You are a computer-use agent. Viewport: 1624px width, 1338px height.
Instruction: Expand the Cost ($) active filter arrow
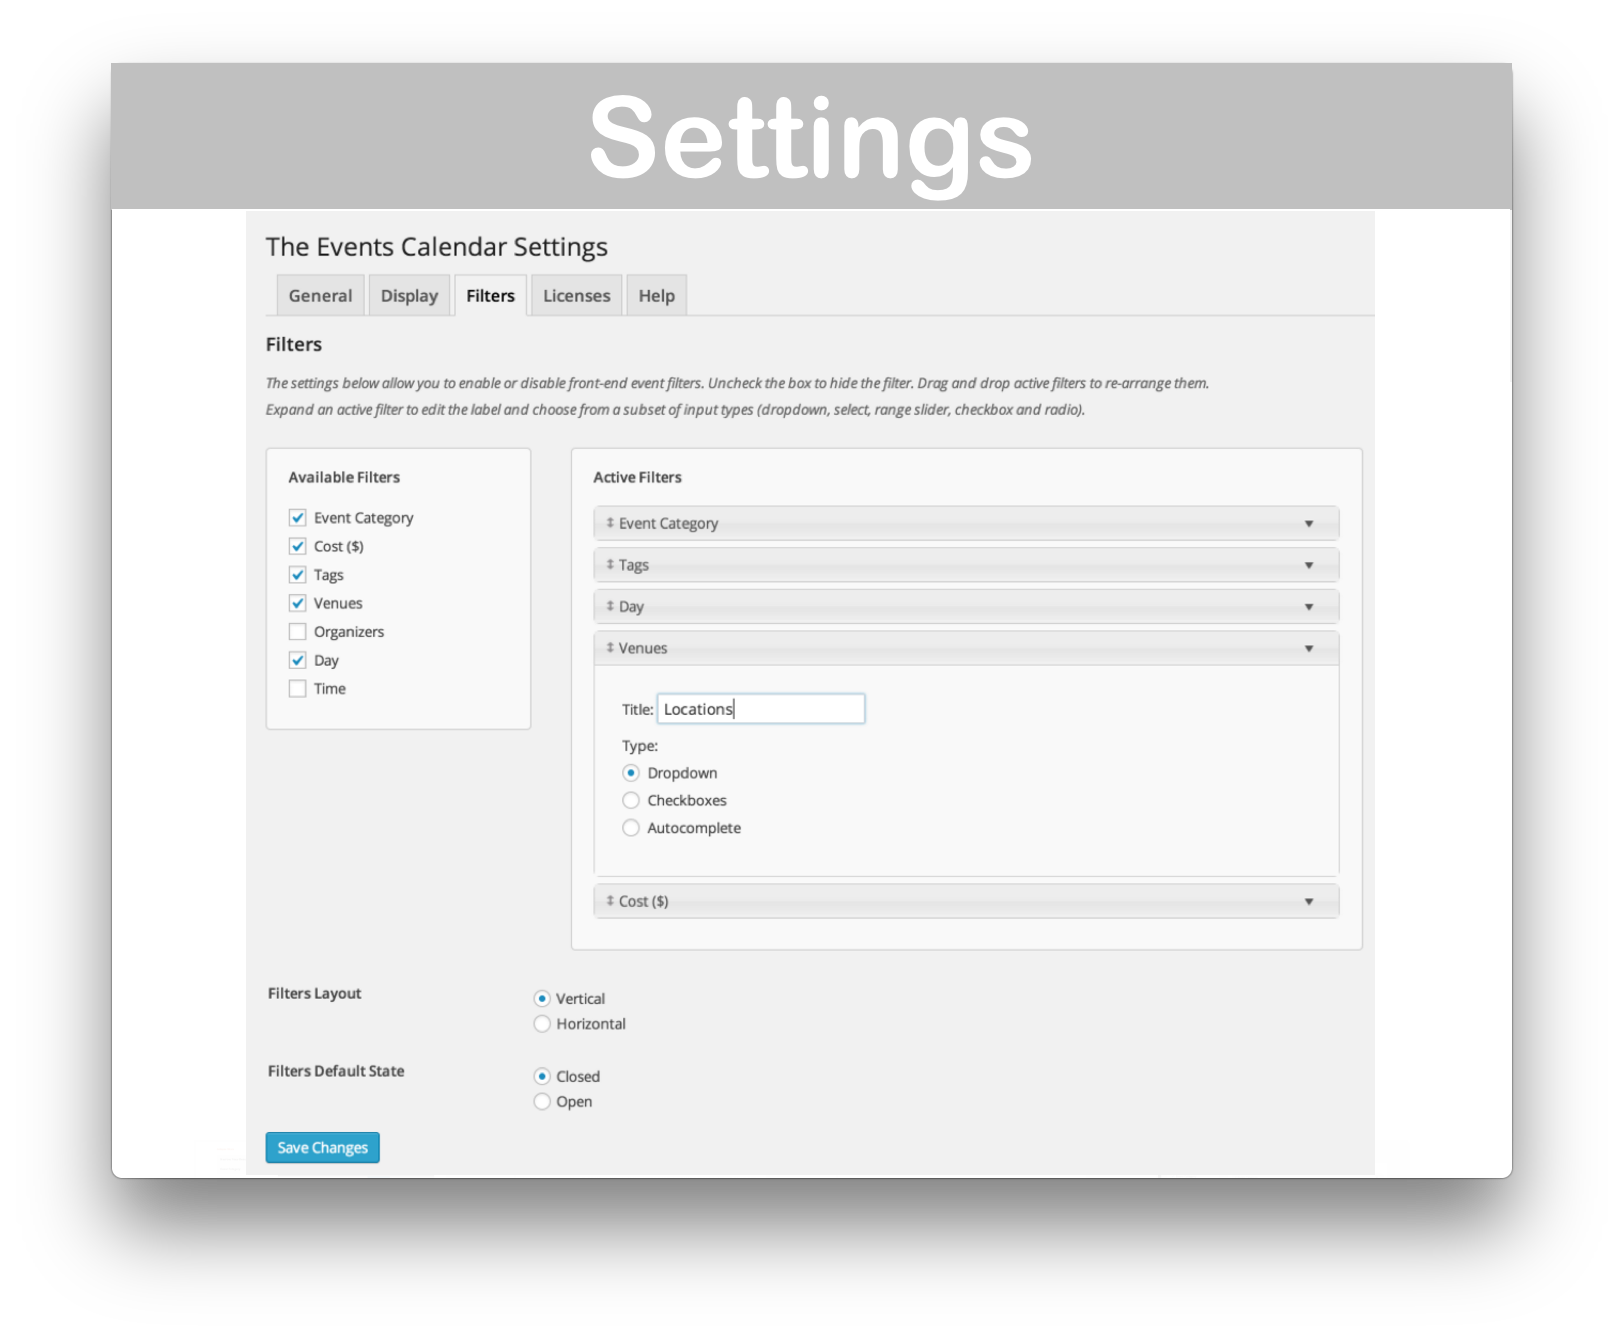tap(1309, 902)
